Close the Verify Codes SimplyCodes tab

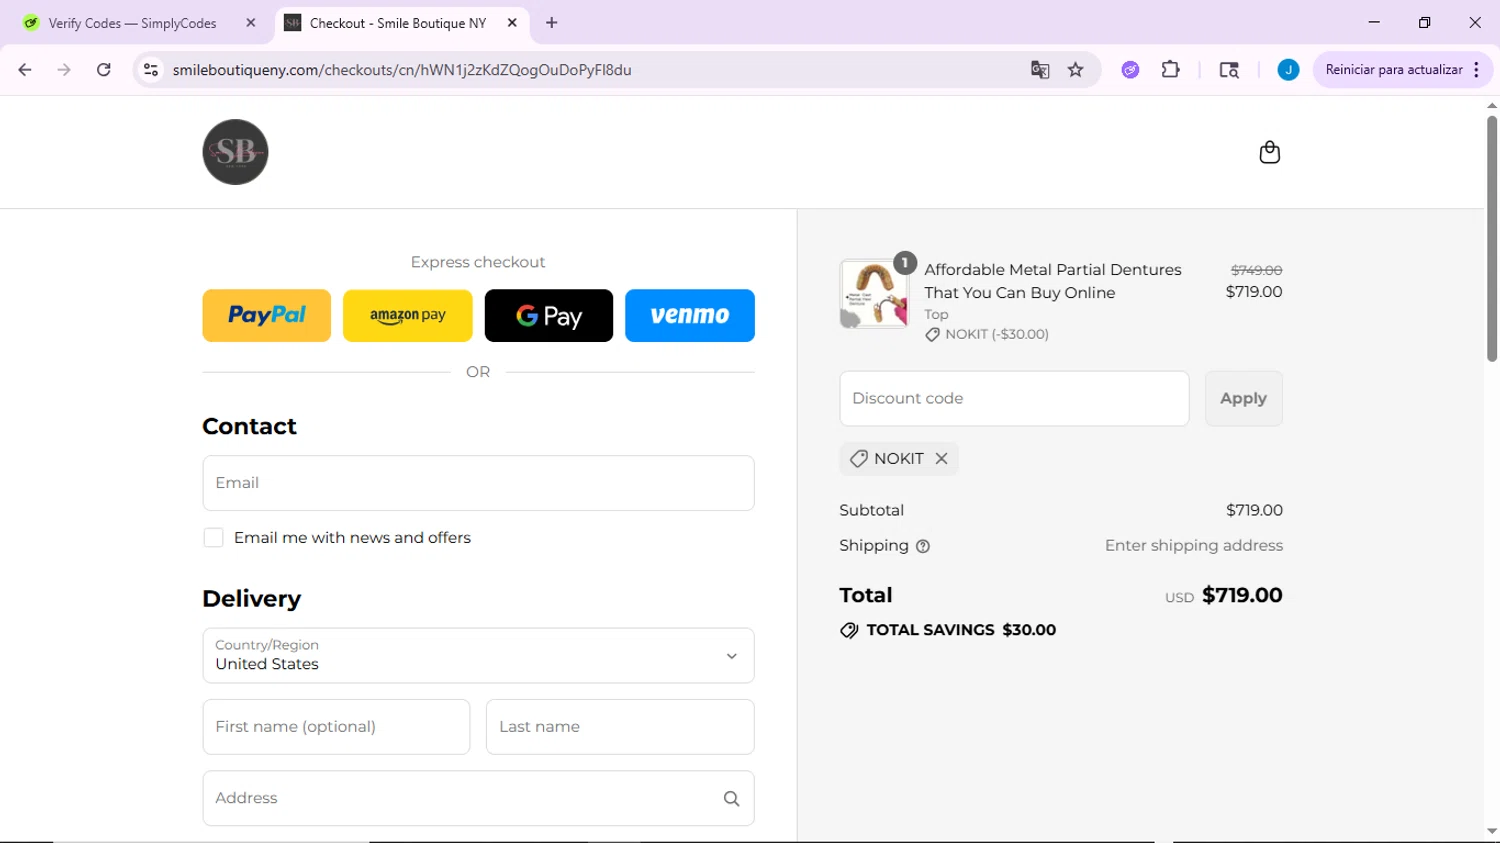pos(251,23)
